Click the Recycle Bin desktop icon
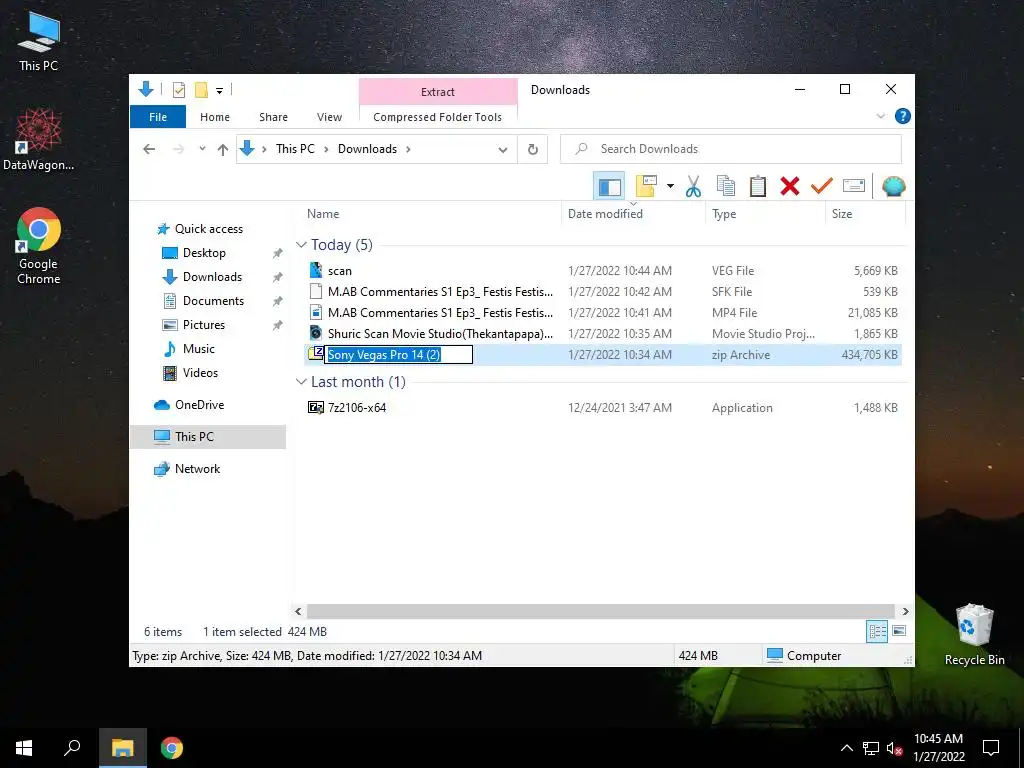This screenshot has height=768, width=1024. pos(974,635)
